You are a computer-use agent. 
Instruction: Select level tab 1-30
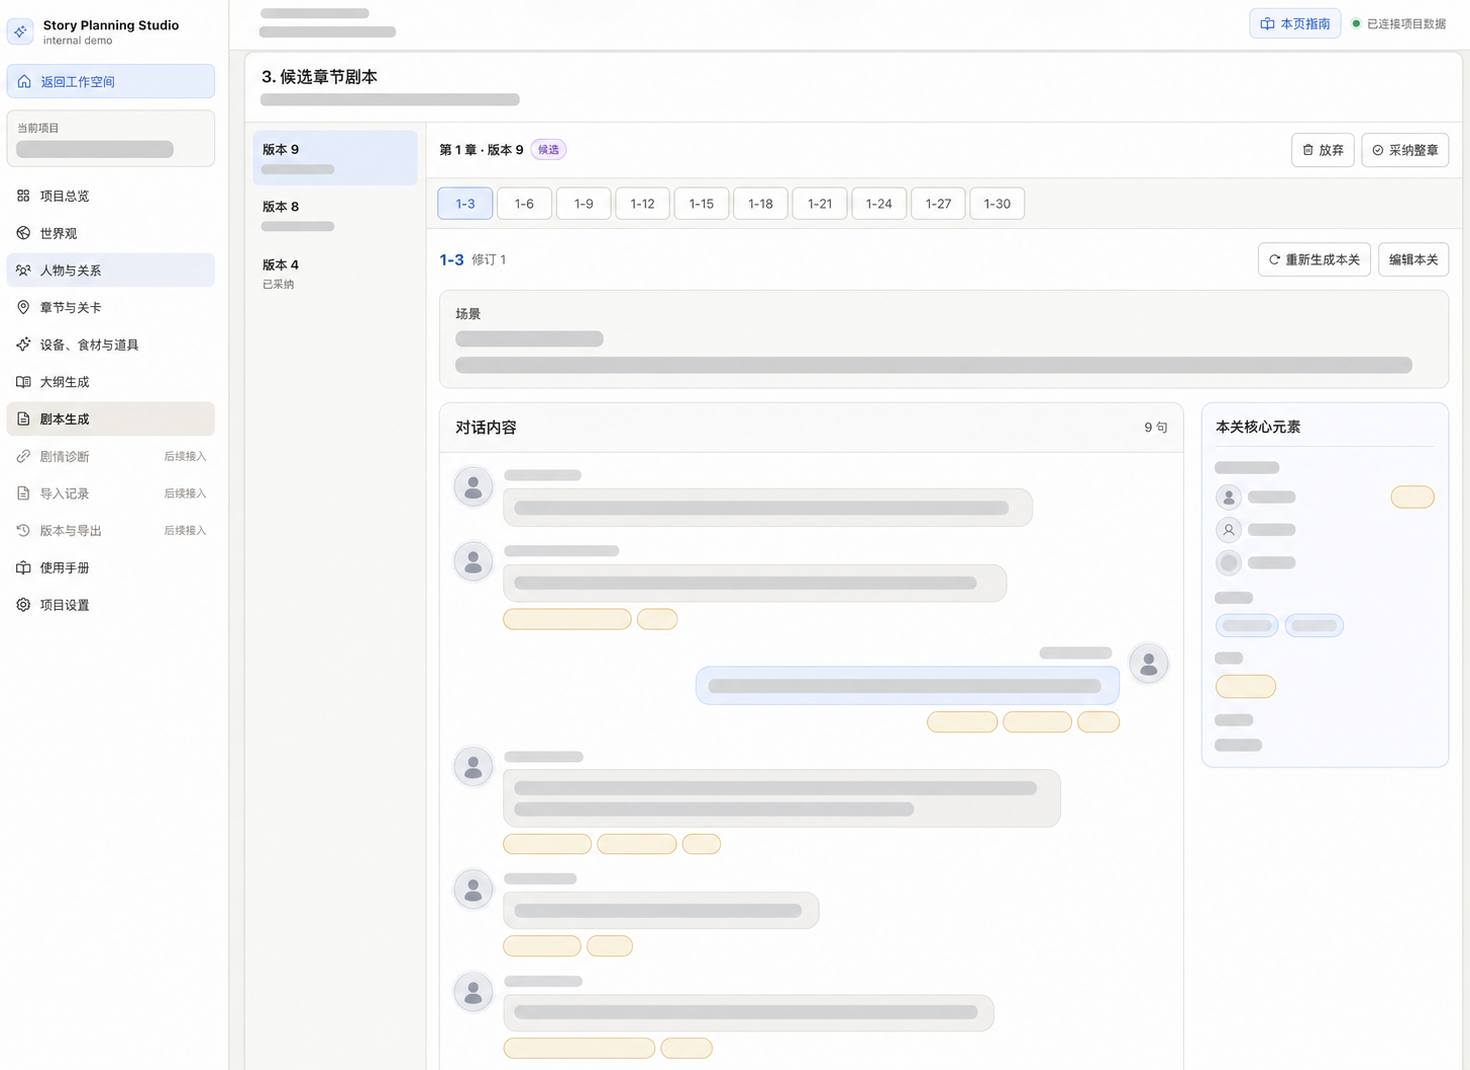click(997, 203)
